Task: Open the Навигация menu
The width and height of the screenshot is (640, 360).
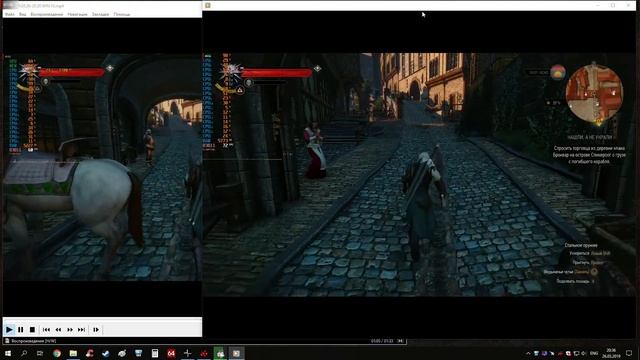Action: (x=78, y=14)
